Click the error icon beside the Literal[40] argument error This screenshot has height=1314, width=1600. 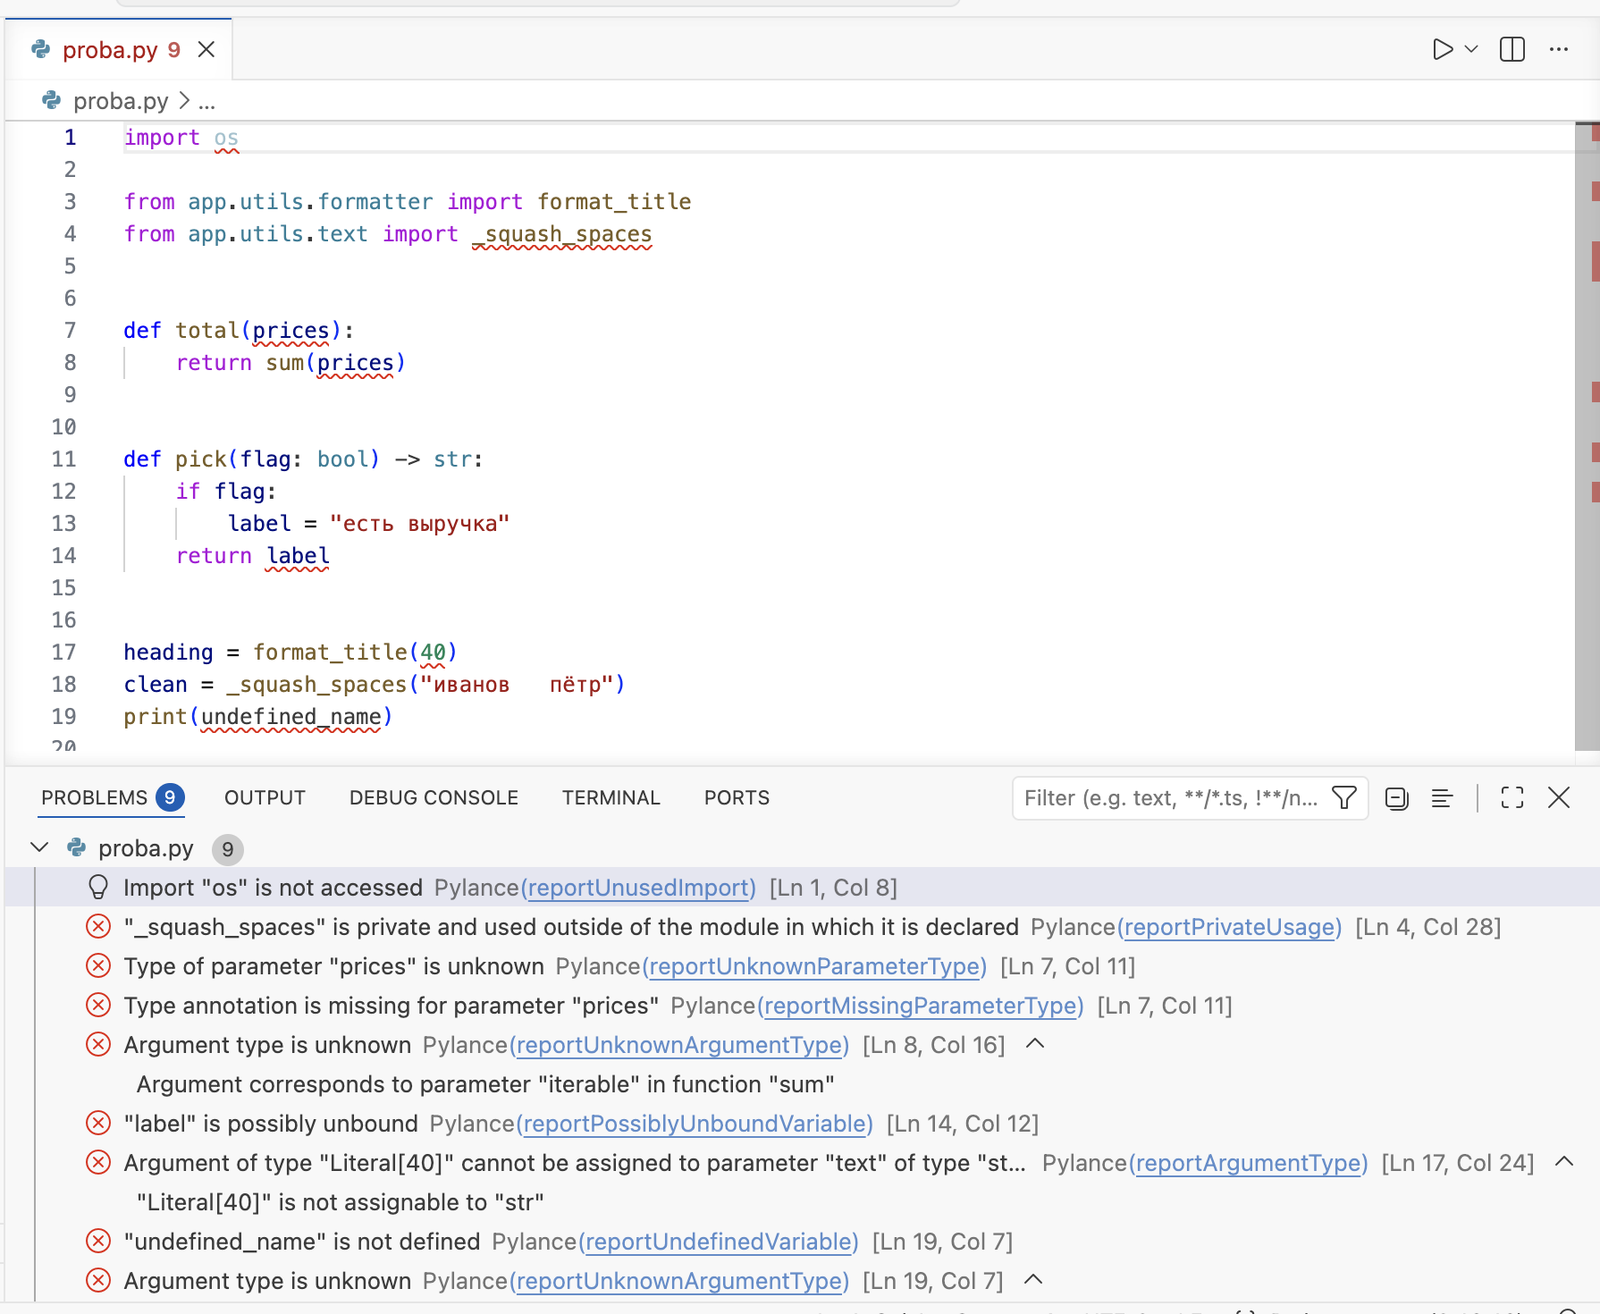(98, 1162)
